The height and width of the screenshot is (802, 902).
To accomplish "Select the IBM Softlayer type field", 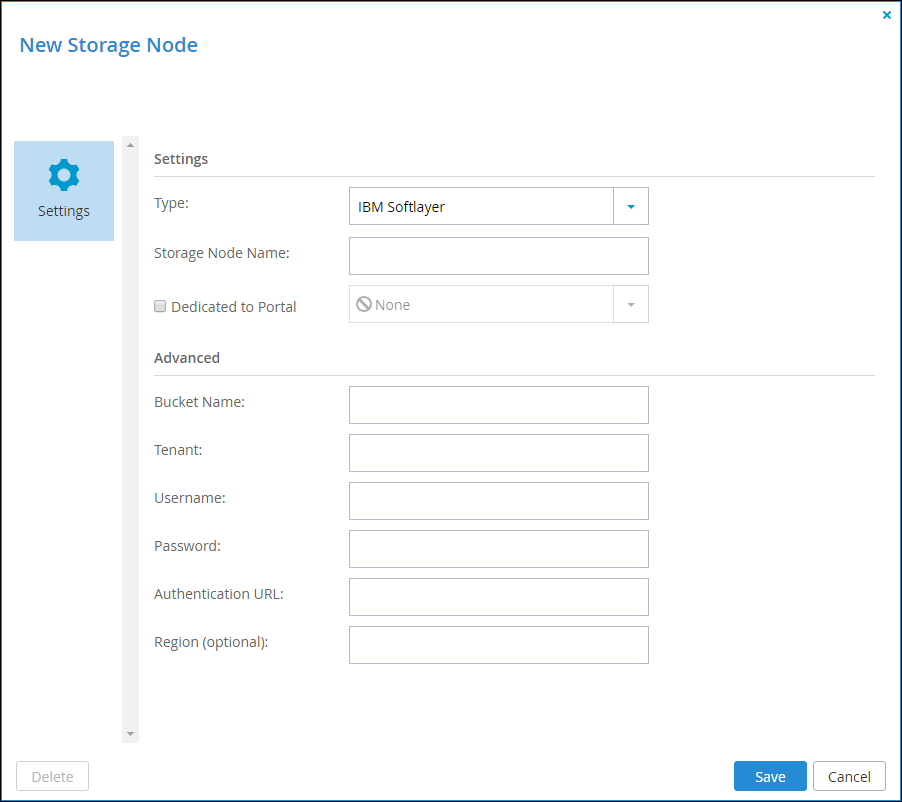I will coord(481,206).
